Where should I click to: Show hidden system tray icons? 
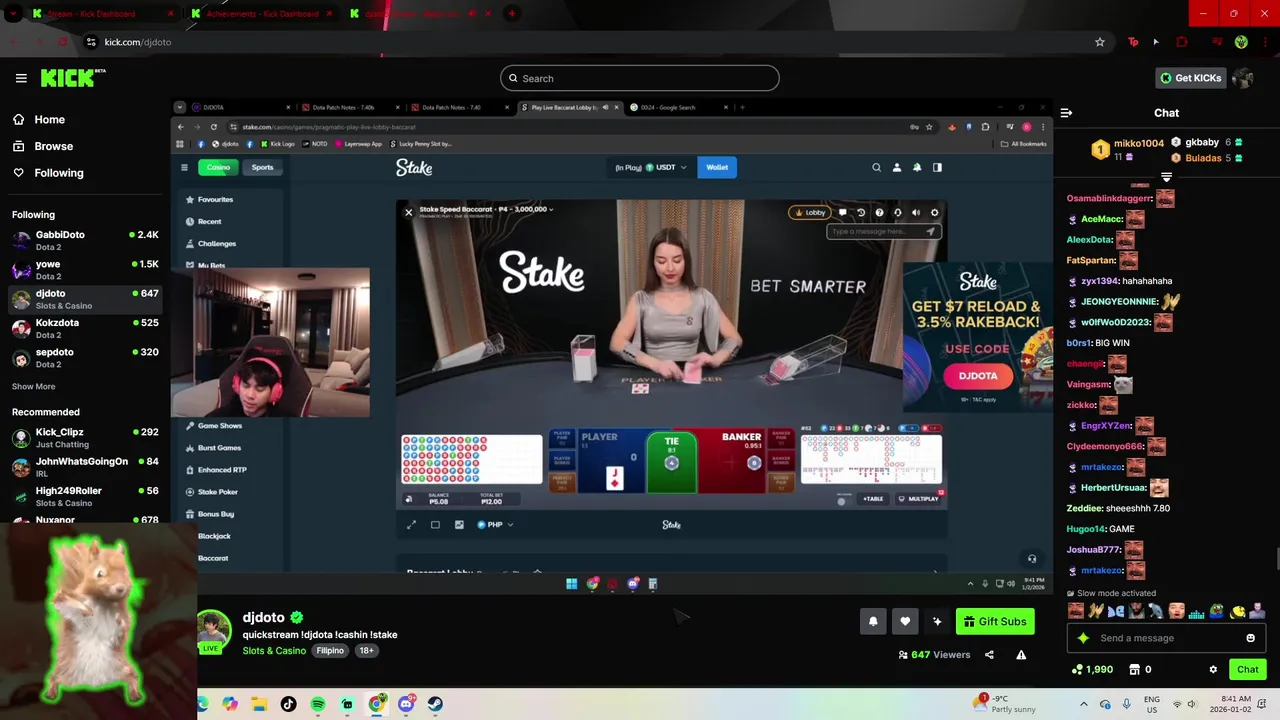click(x=1083, y=704)
